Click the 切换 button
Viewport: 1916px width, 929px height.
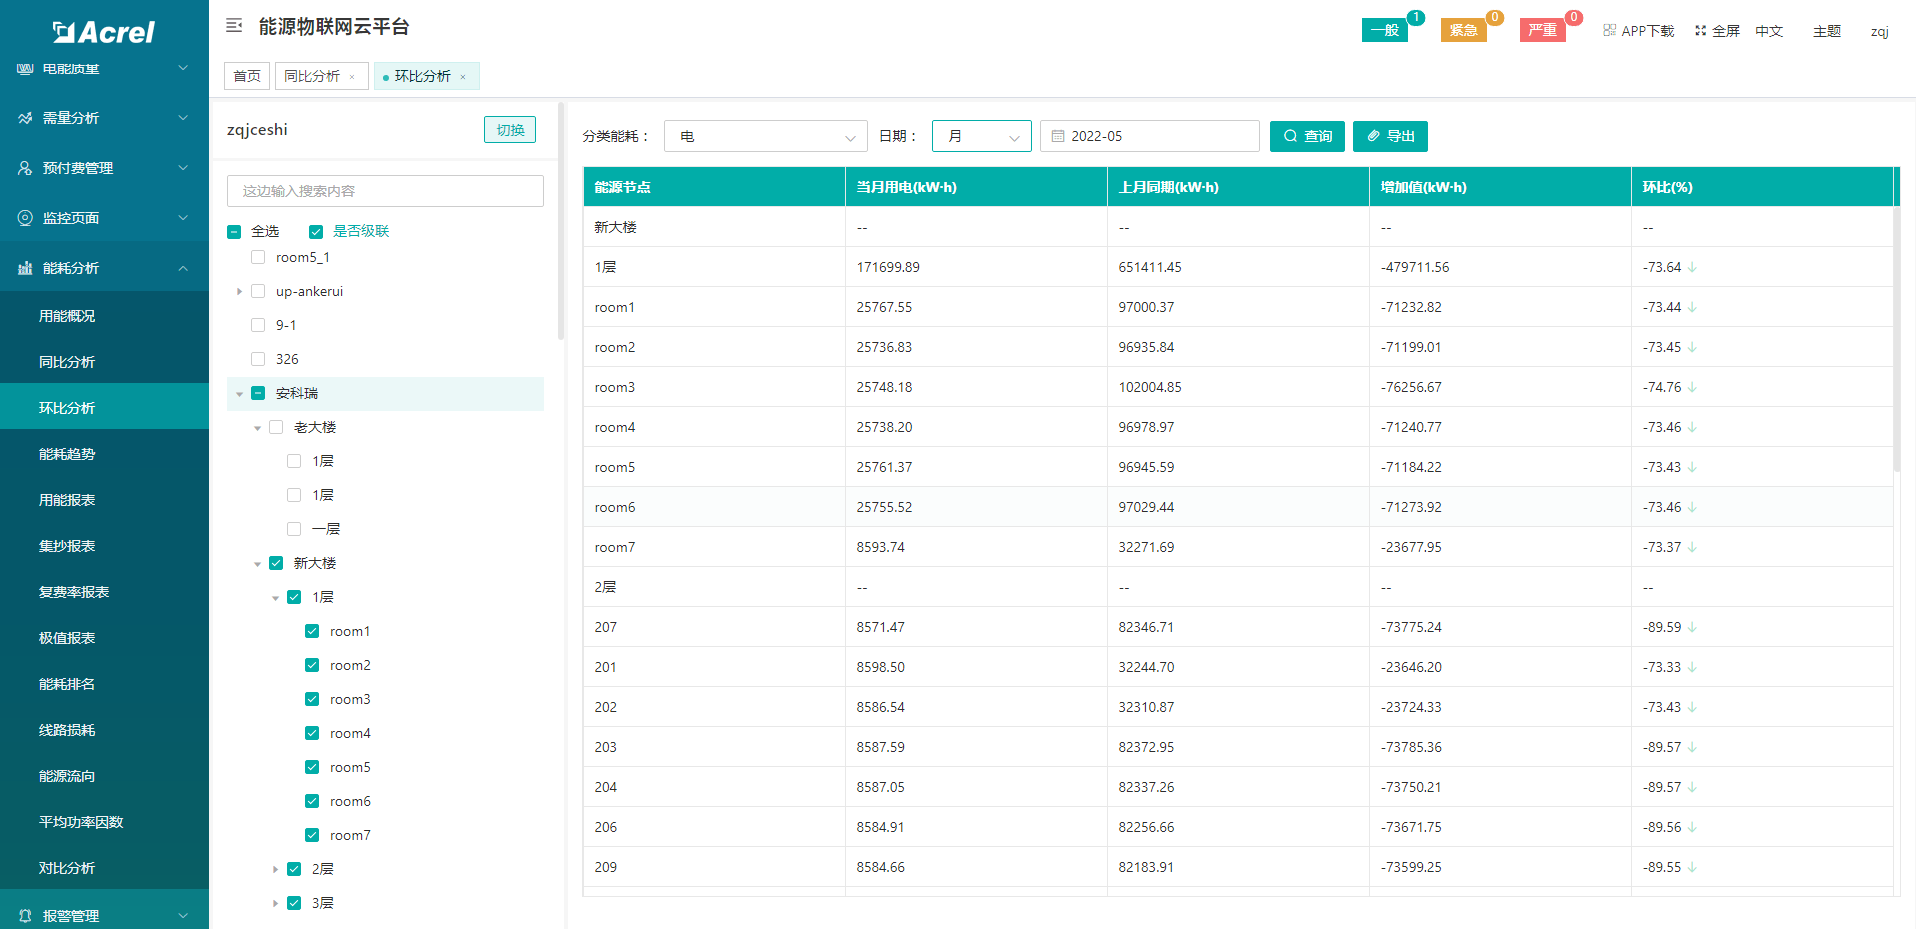click(510, 130)
